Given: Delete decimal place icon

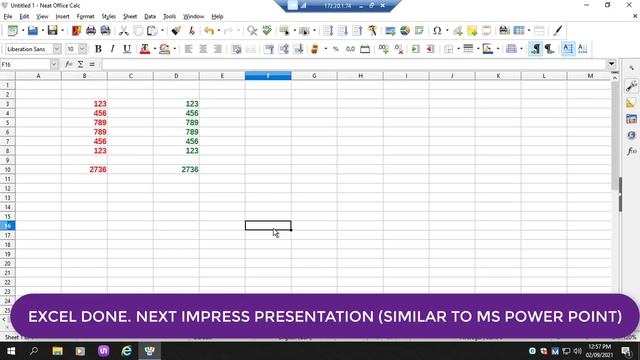Looking at the screenshot, I should click(x=399, y=49).
